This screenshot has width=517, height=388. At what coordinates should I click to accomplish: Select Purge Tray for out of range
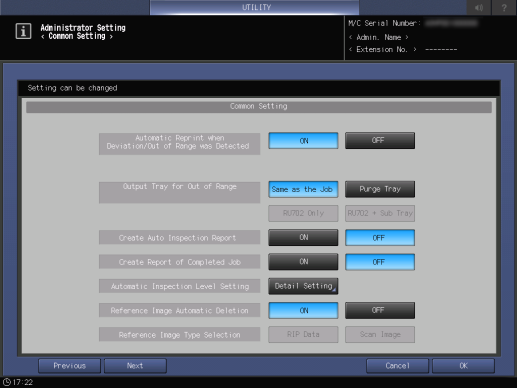(x=380, y=189)
